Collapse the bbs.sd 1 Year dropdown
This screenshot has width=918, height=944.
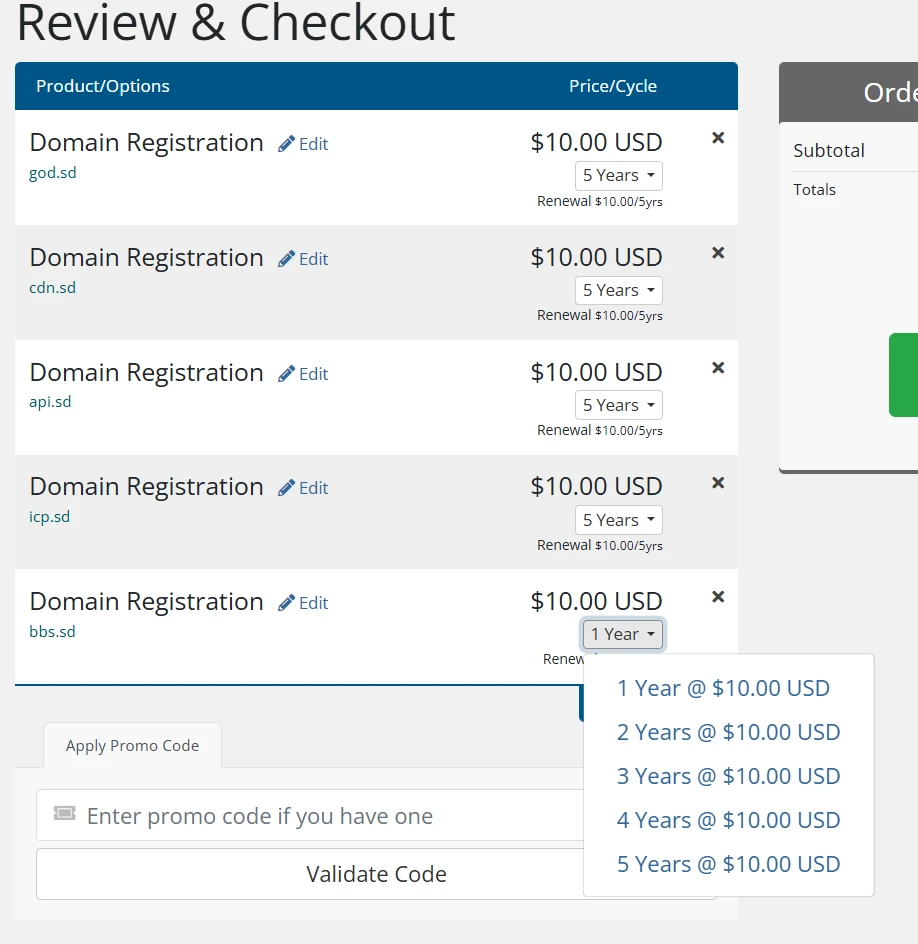622,635
